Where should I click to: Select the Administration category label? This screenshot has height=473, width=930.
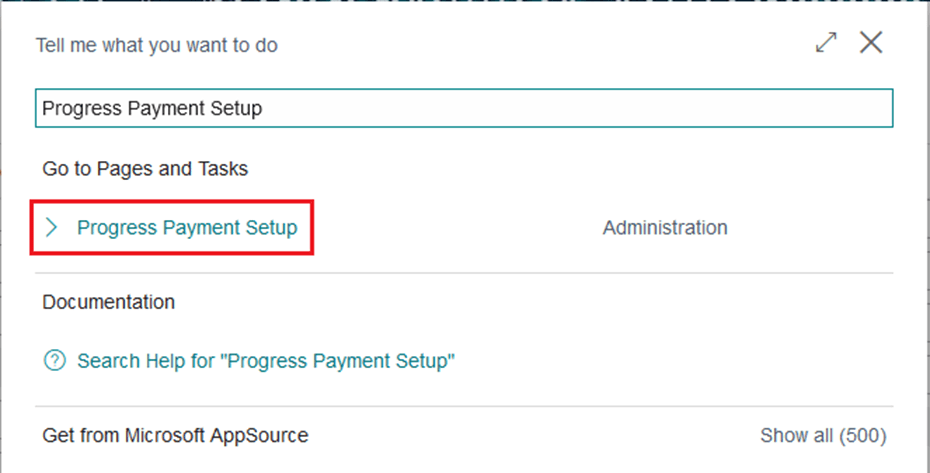click(665, 228)
